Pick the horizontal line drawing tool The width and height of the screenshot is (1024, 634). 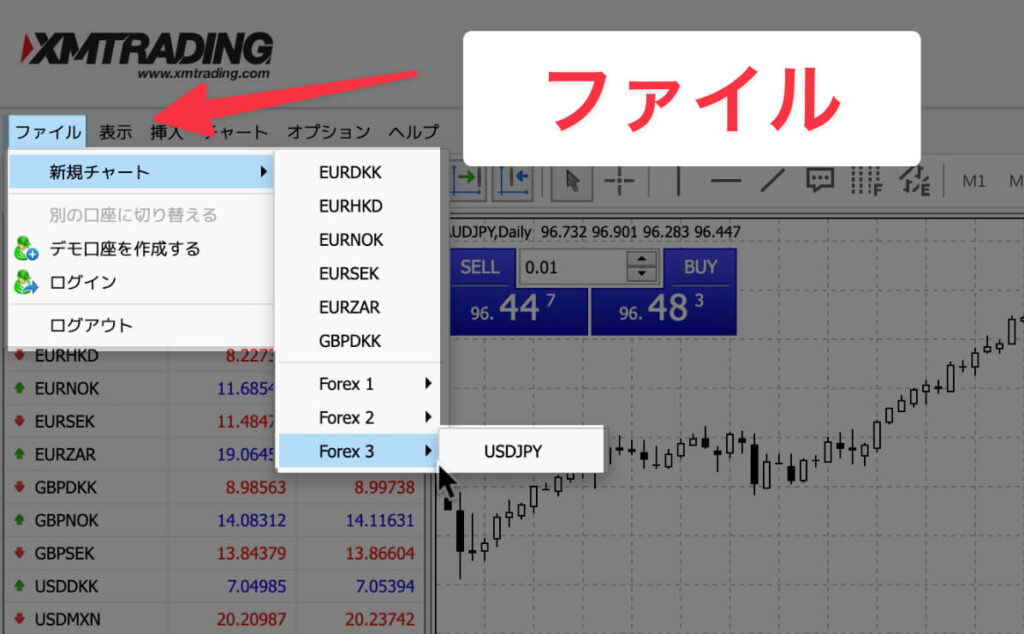tap(725, 181)
